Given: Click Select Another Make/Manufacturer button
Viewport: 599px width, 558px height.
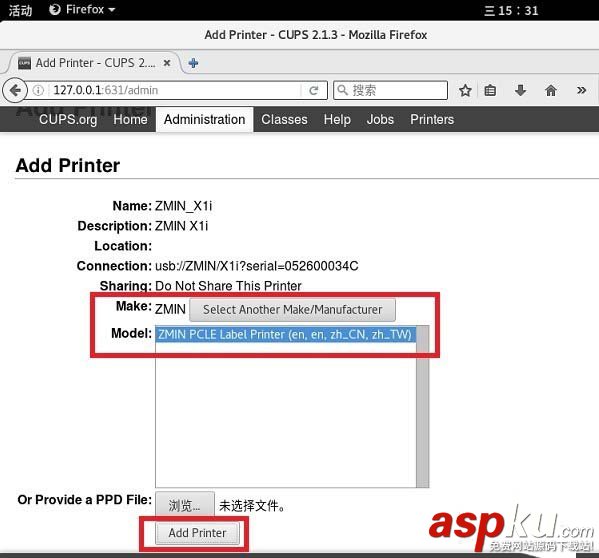Looking at the screenshot, I should pos(292,310).
